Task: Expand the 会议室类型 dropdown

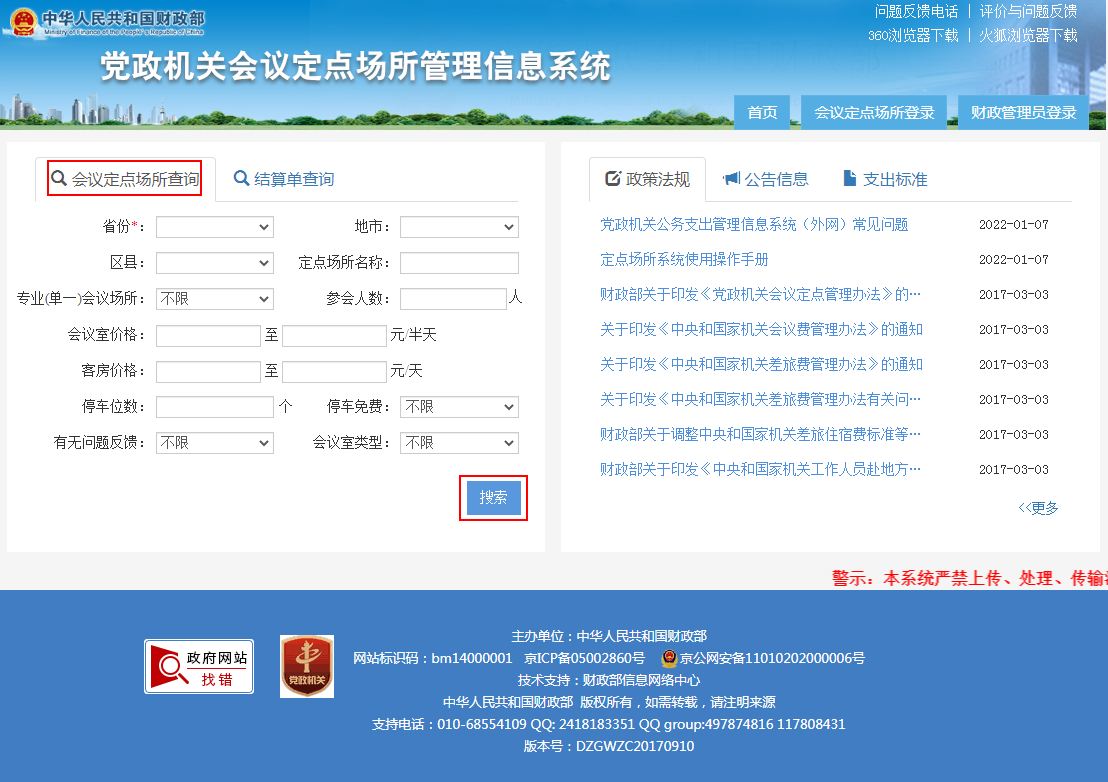Action: pyautogui.click(x=459, y=443)
